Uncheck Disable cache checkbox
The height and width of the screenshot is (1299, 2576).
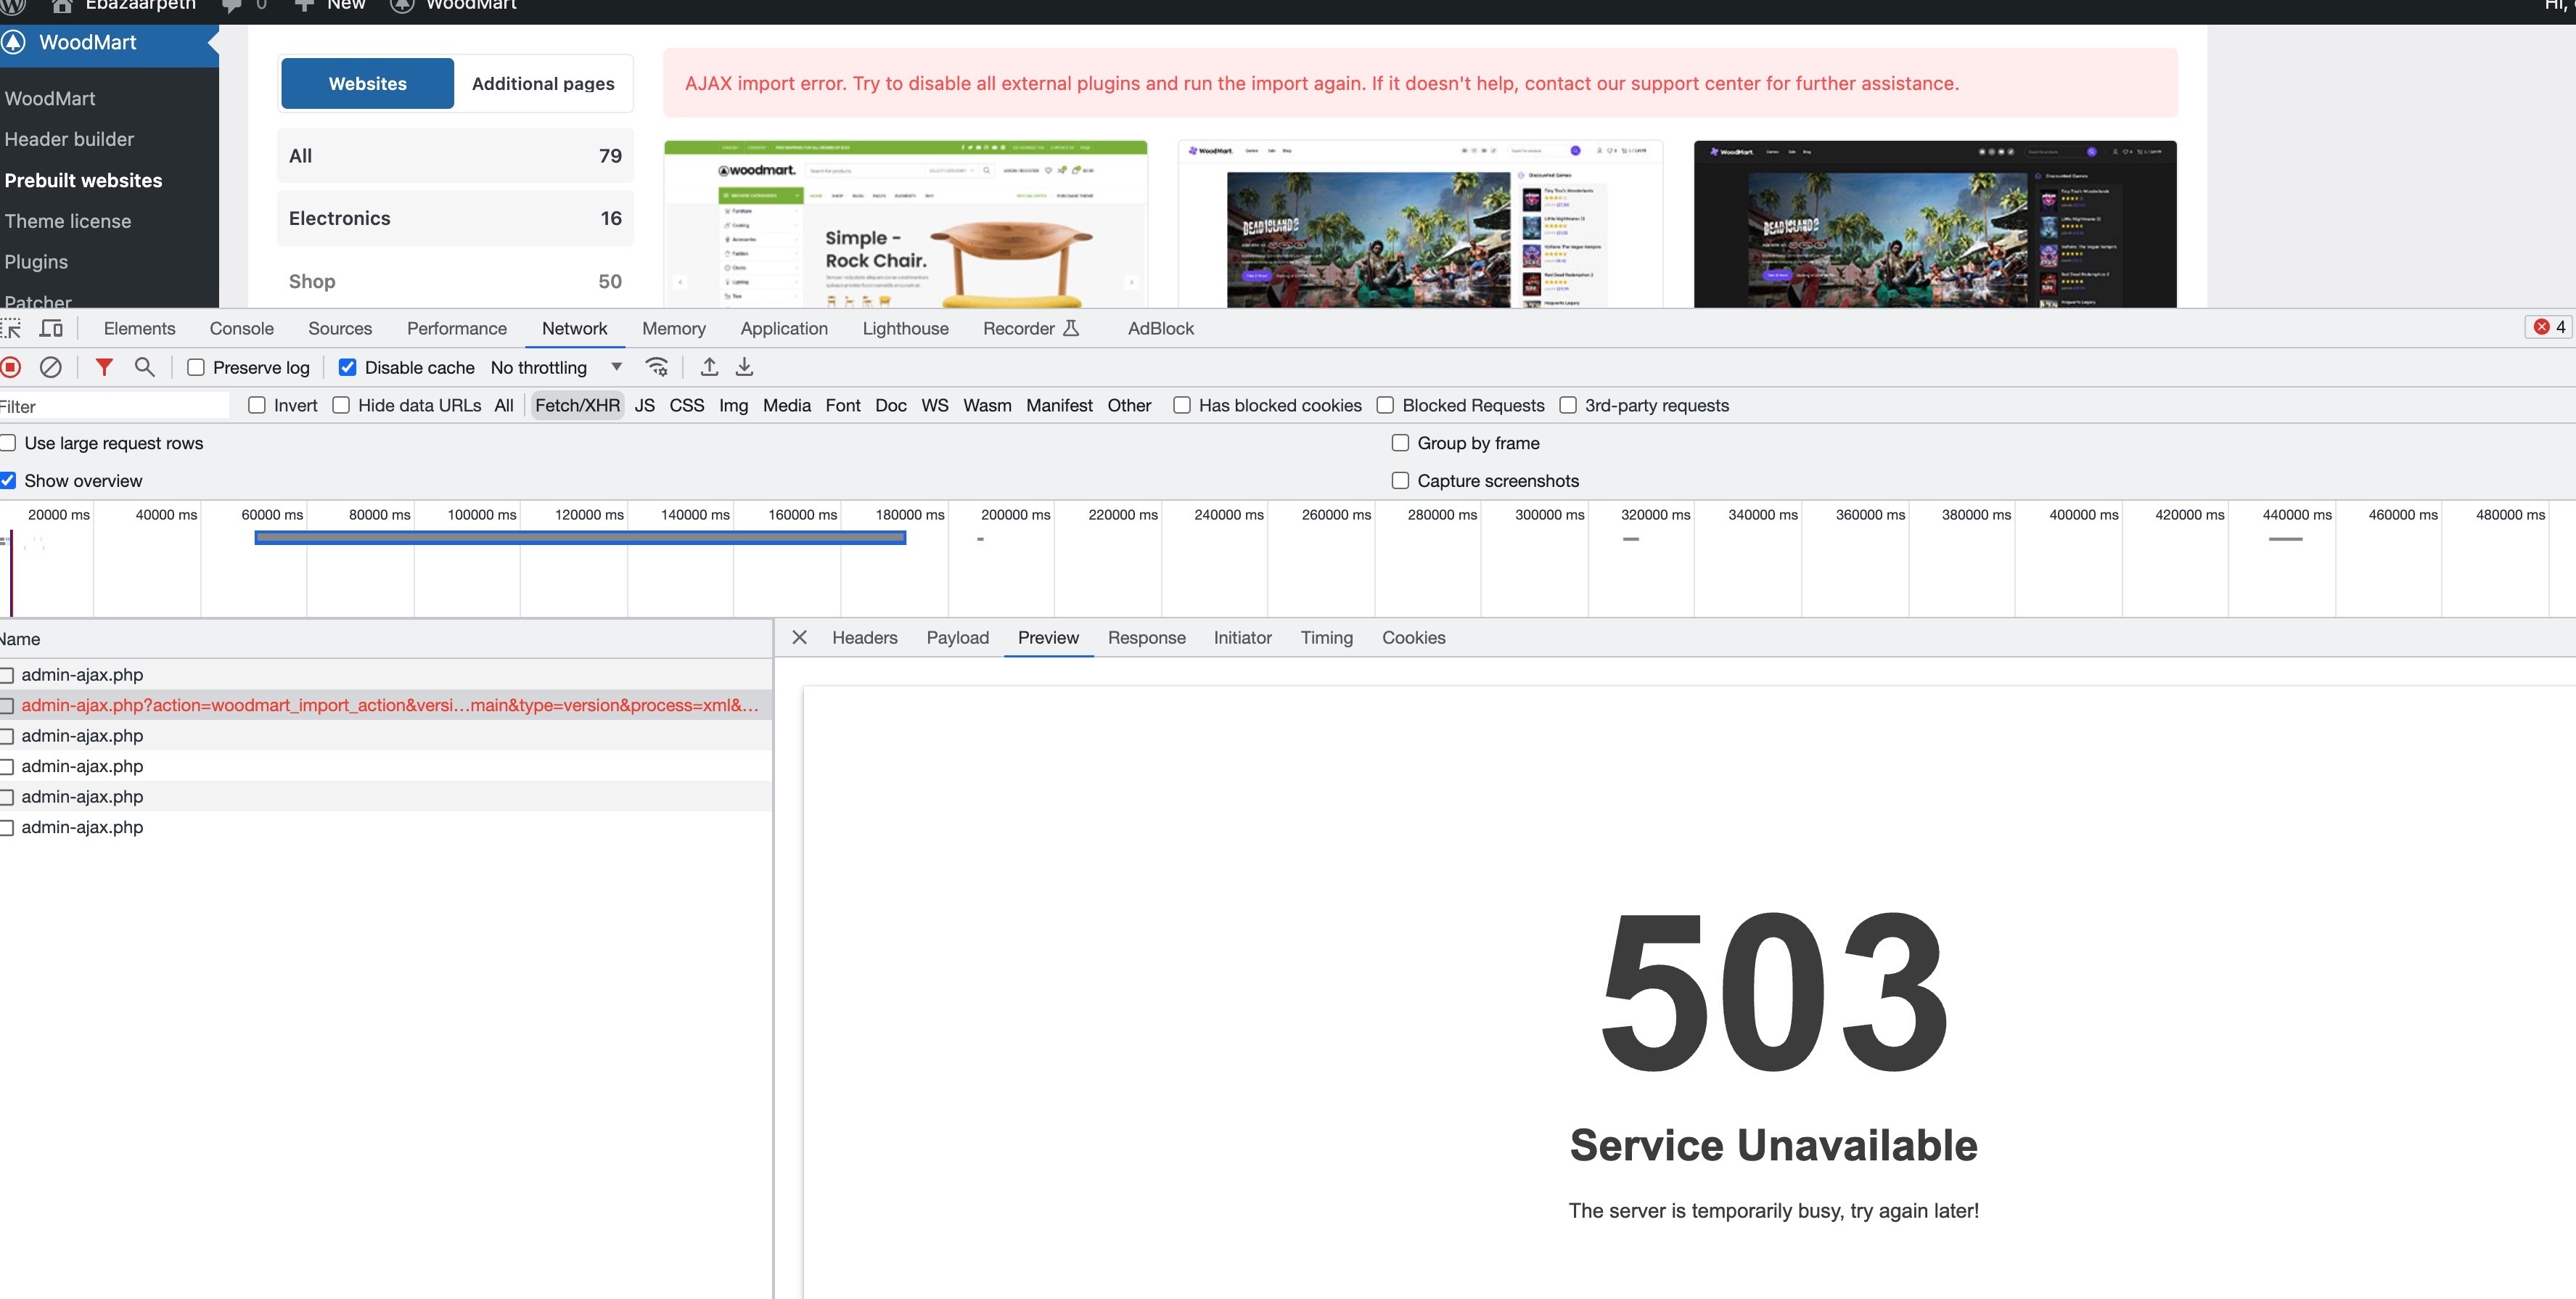coord(348,367)
